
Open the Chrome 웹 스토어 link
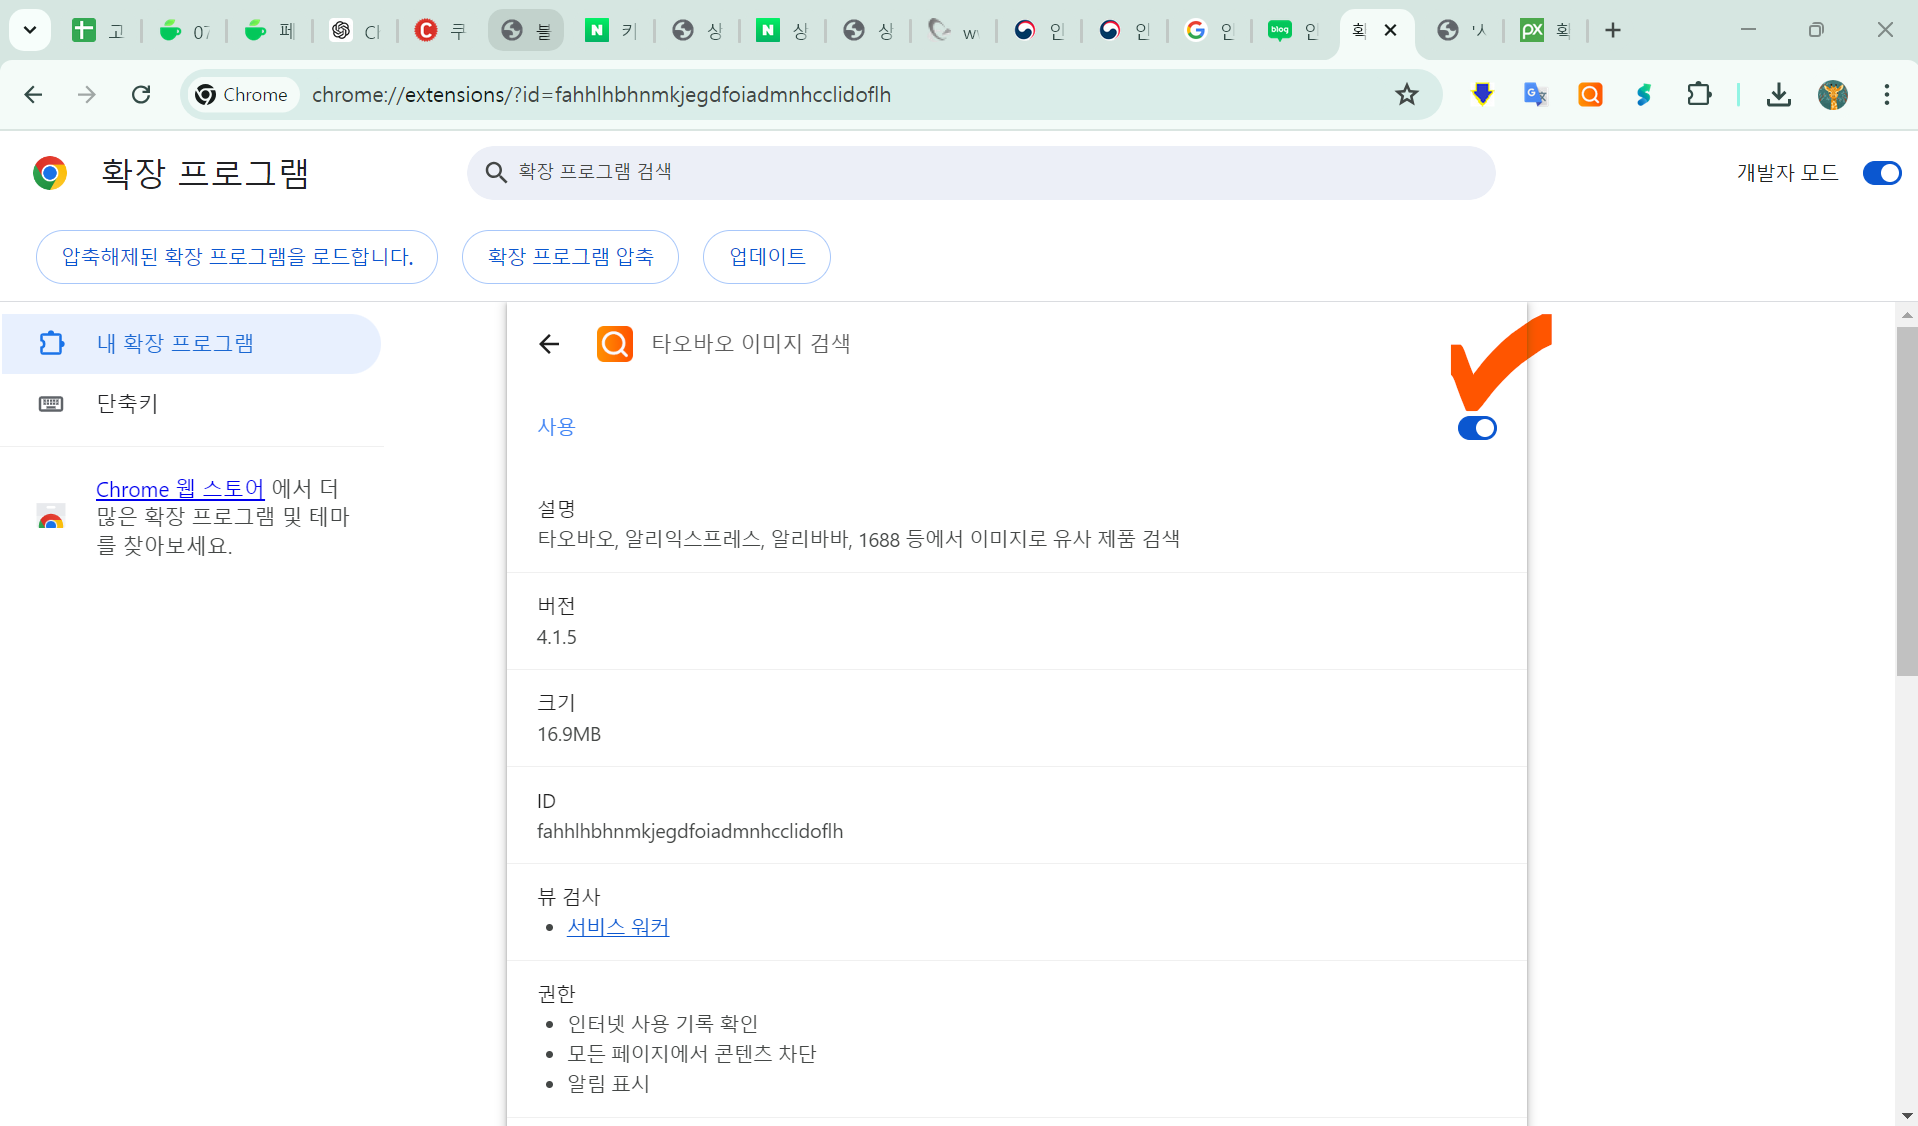pos(180,489)
